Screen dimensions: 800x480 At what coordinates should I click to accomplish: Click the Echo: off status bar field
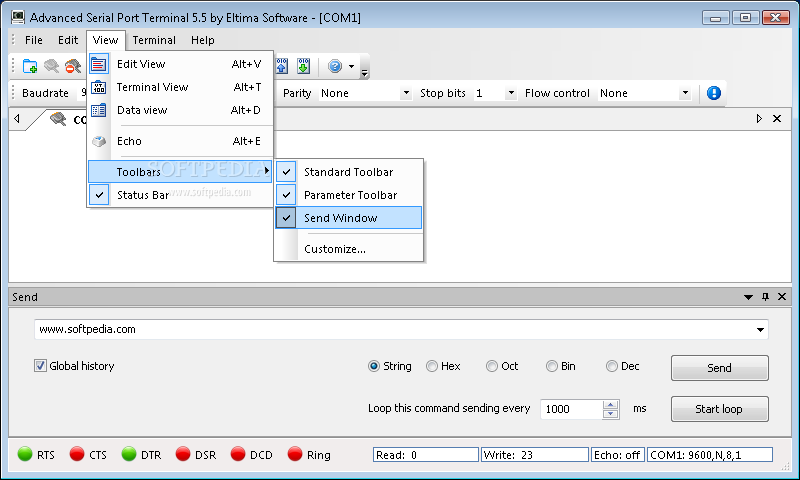617,454
